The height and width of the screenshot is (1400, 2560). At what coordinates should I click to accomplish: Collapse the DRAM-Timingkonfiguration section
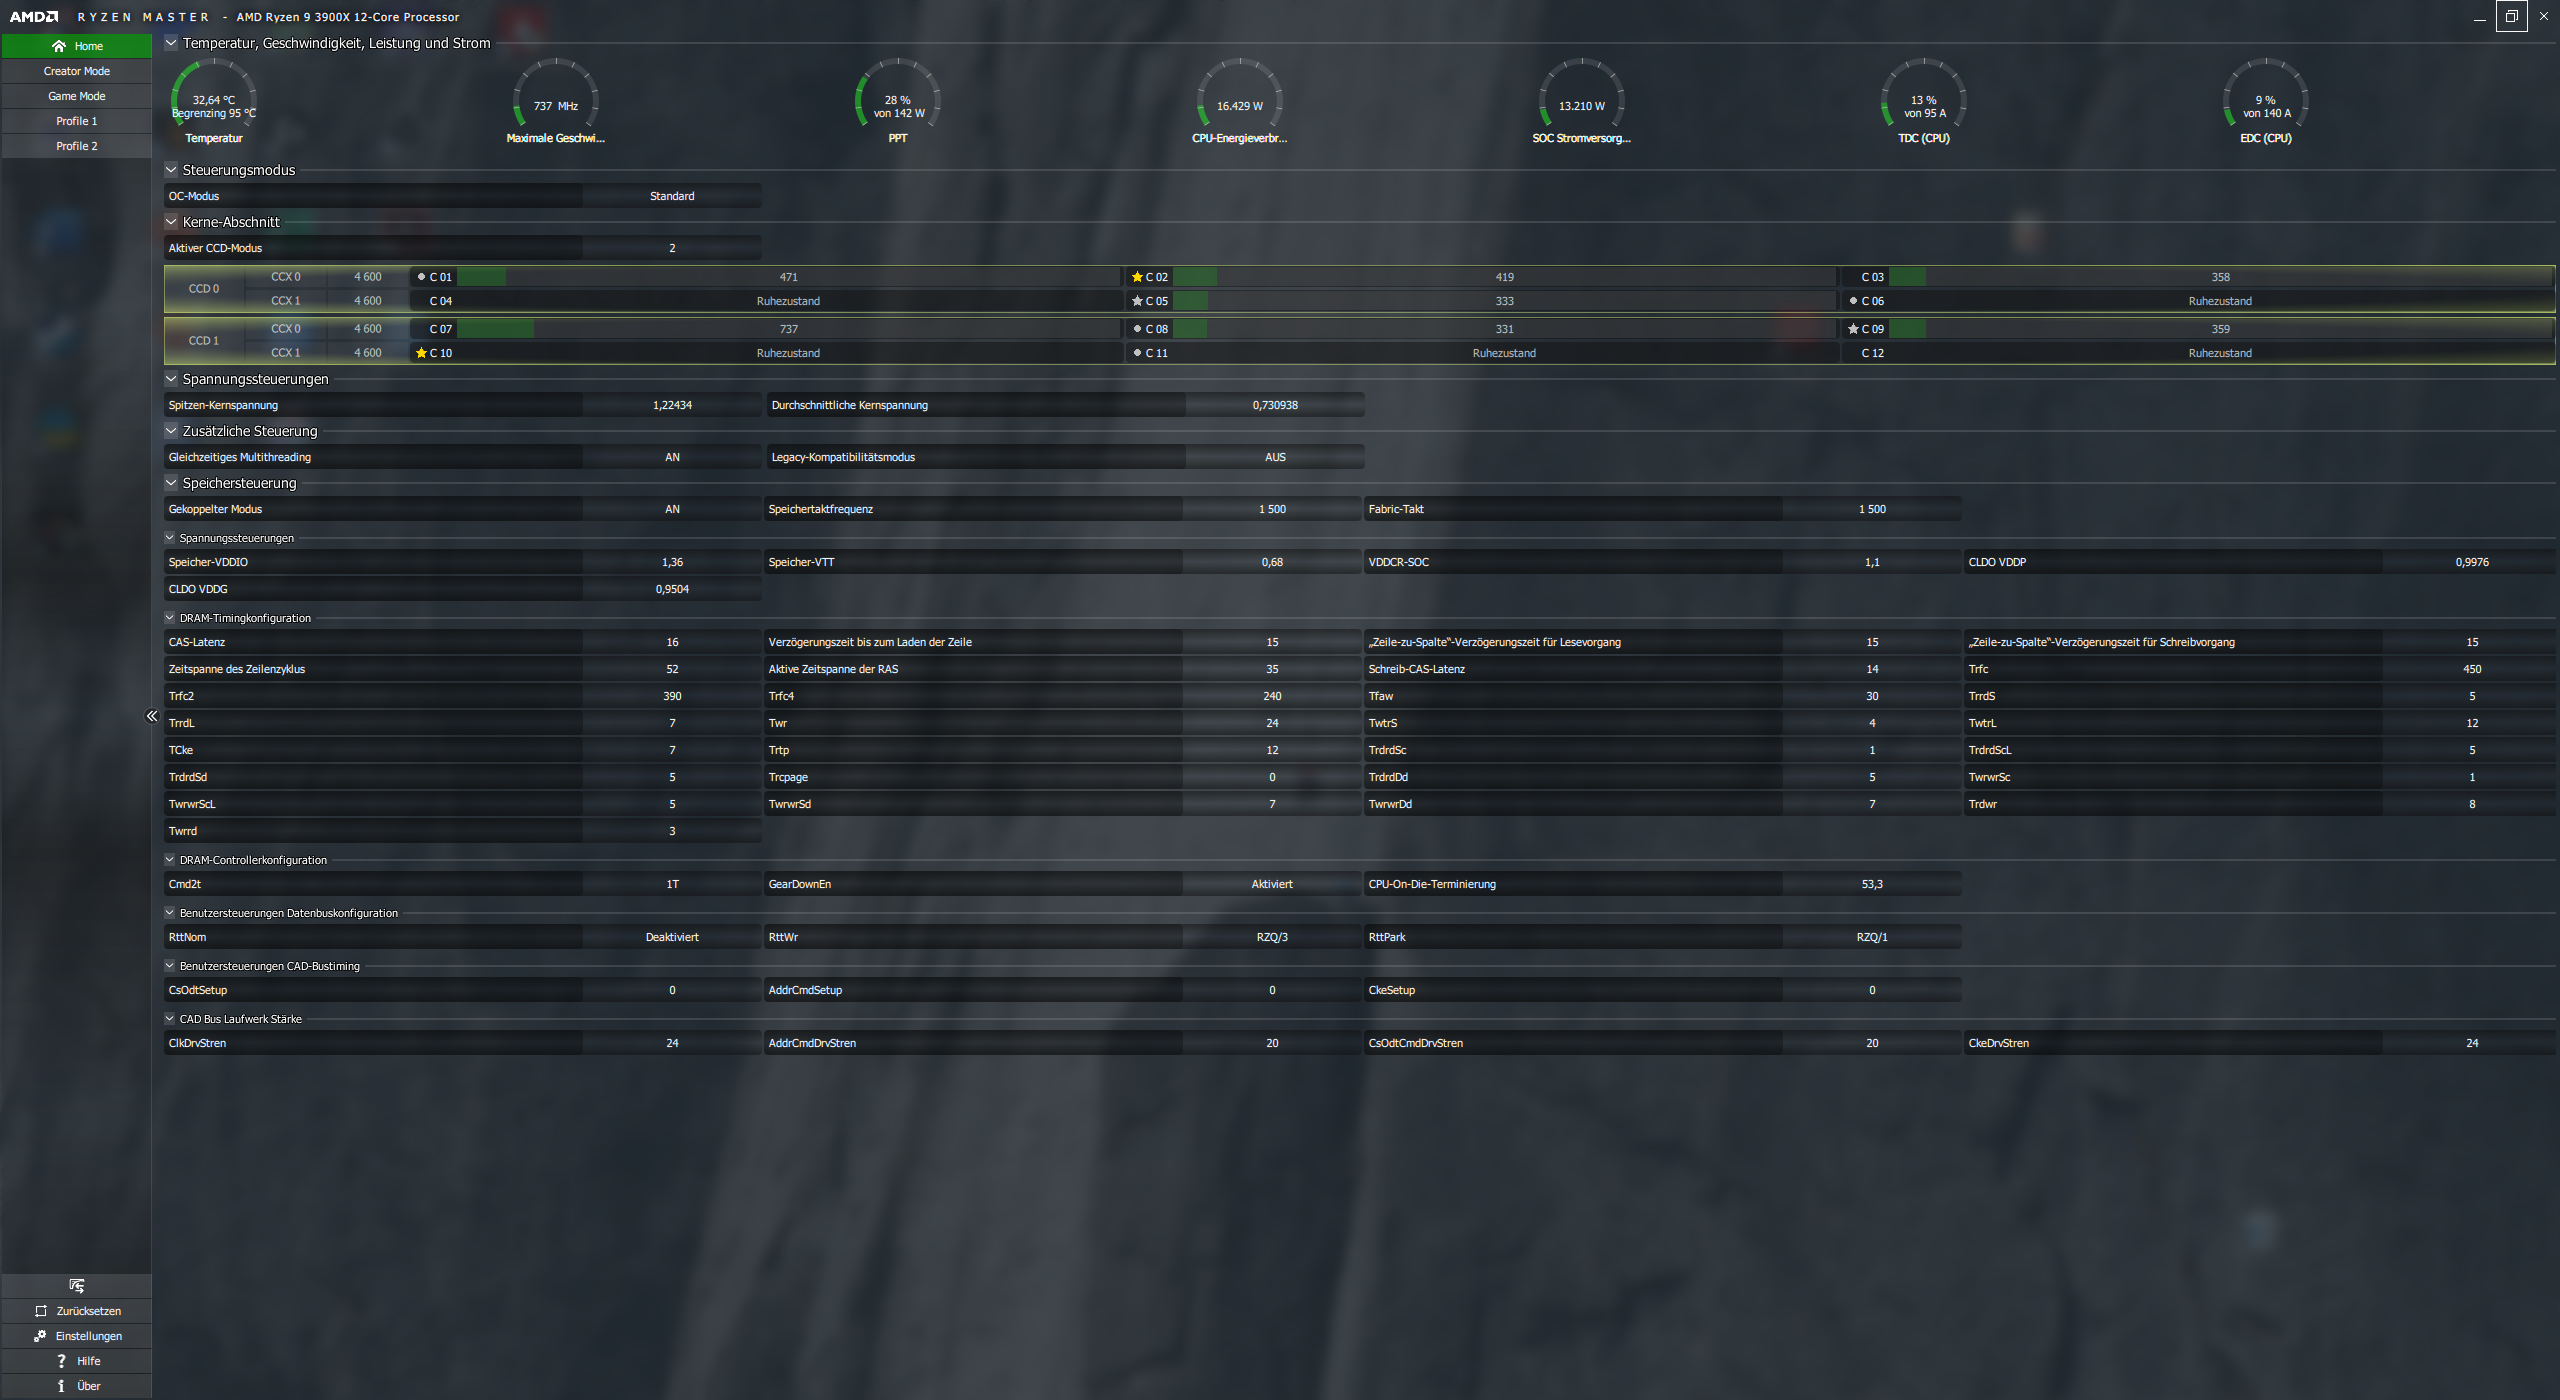[170, 618]
